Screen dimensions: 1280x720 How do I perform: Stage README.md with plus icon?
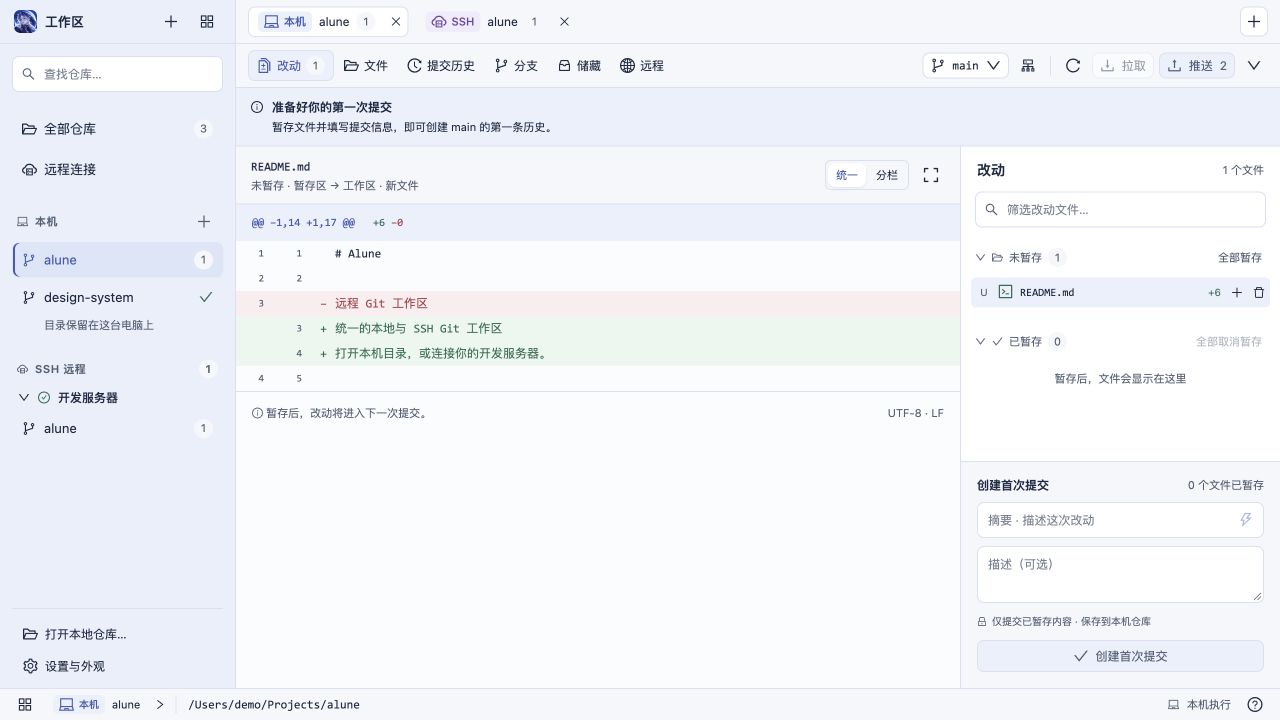(1237, 293)
